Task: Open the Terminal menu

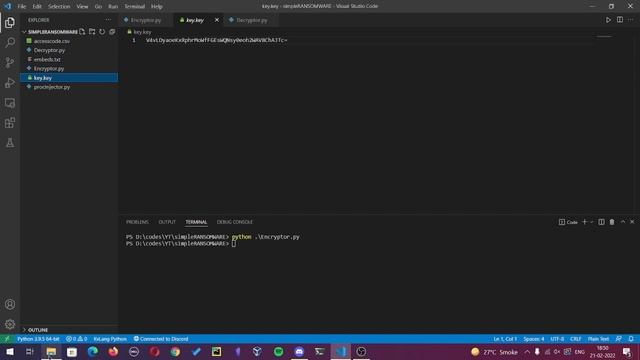Action: tap(135, 6)
